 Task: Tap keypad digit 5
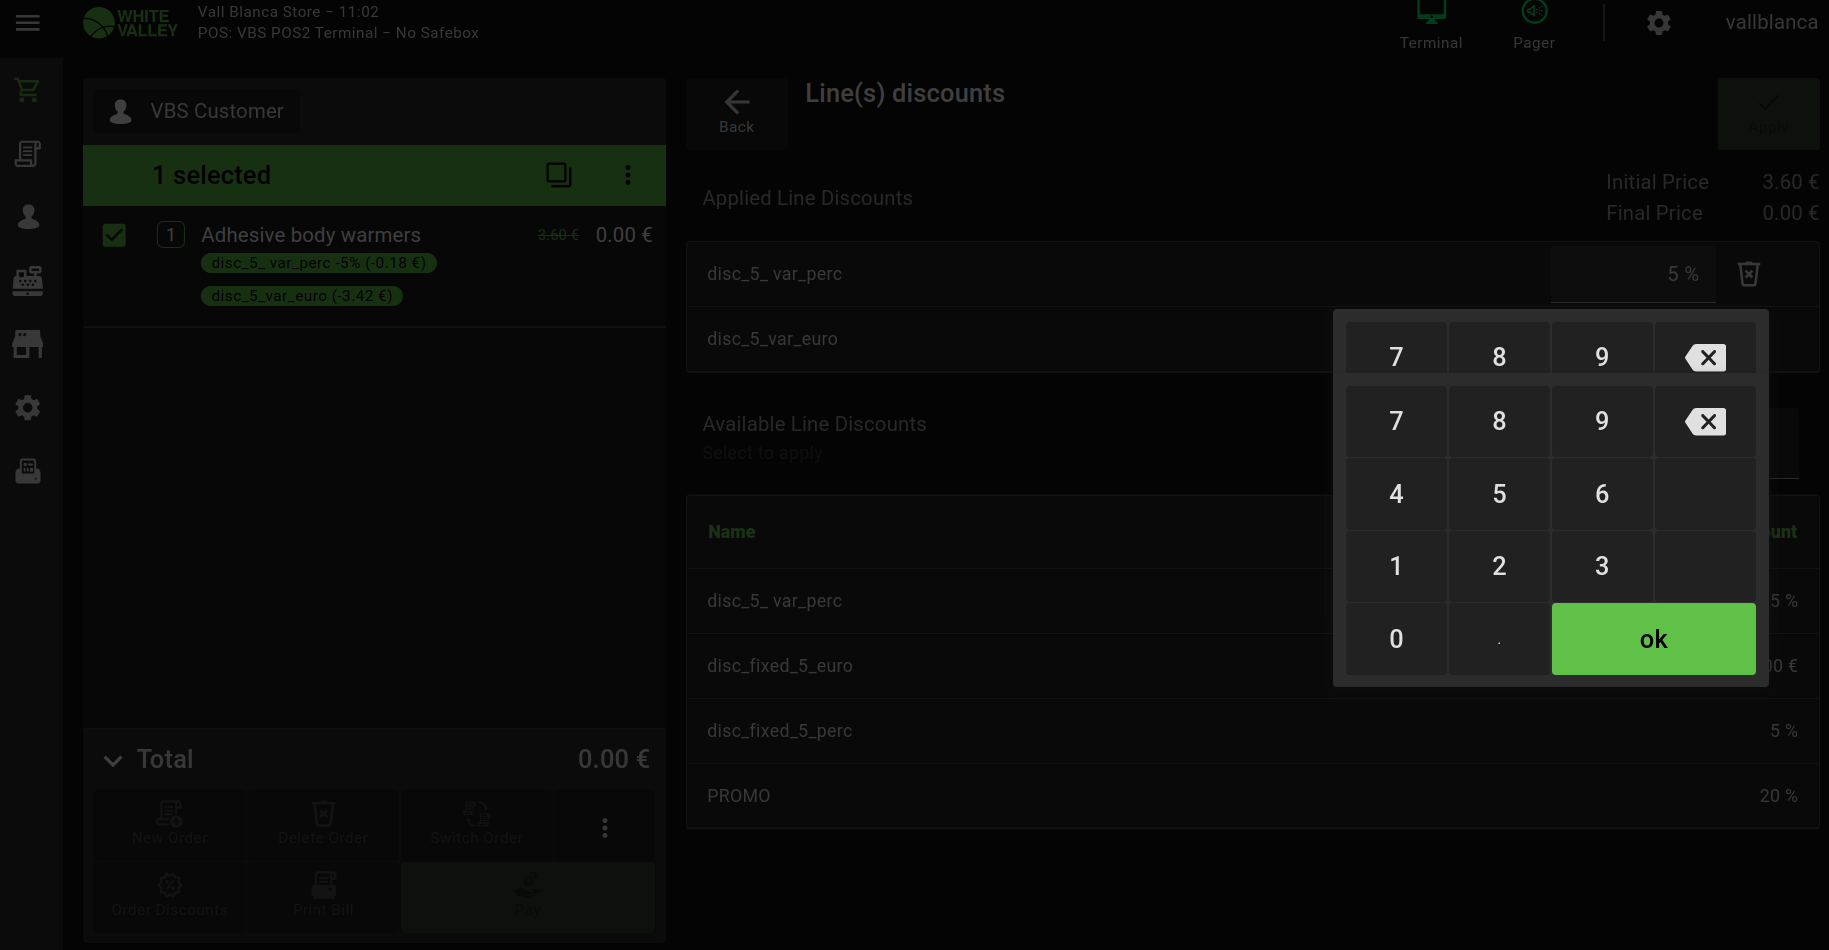click(x=1499, y=494)
